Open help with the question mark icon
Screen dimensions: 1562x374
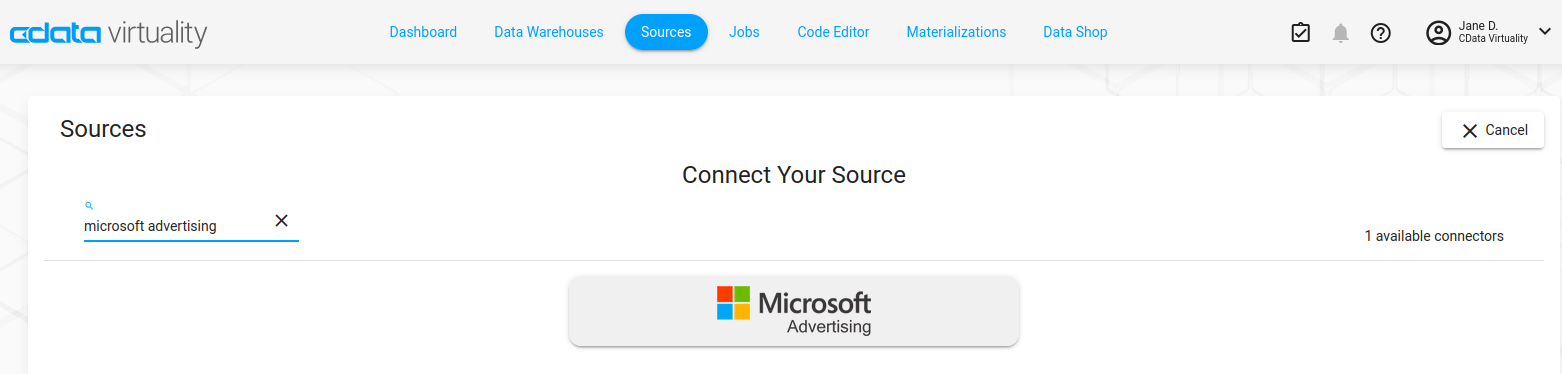click(1381, 33)
